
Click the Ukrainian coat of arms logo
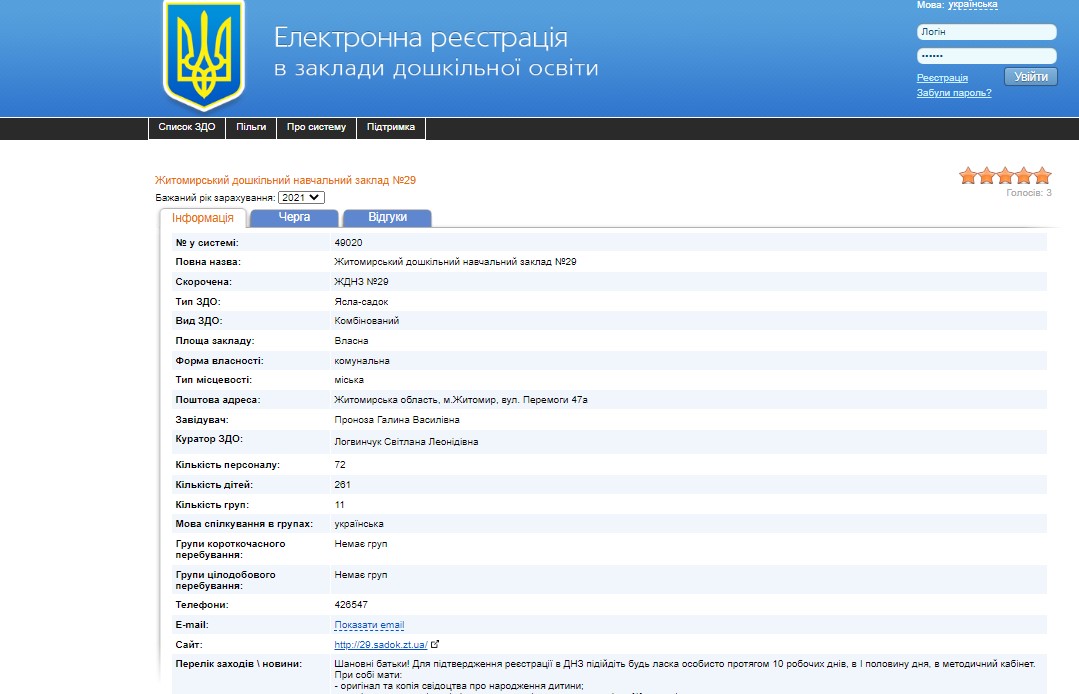click(204, 55)
